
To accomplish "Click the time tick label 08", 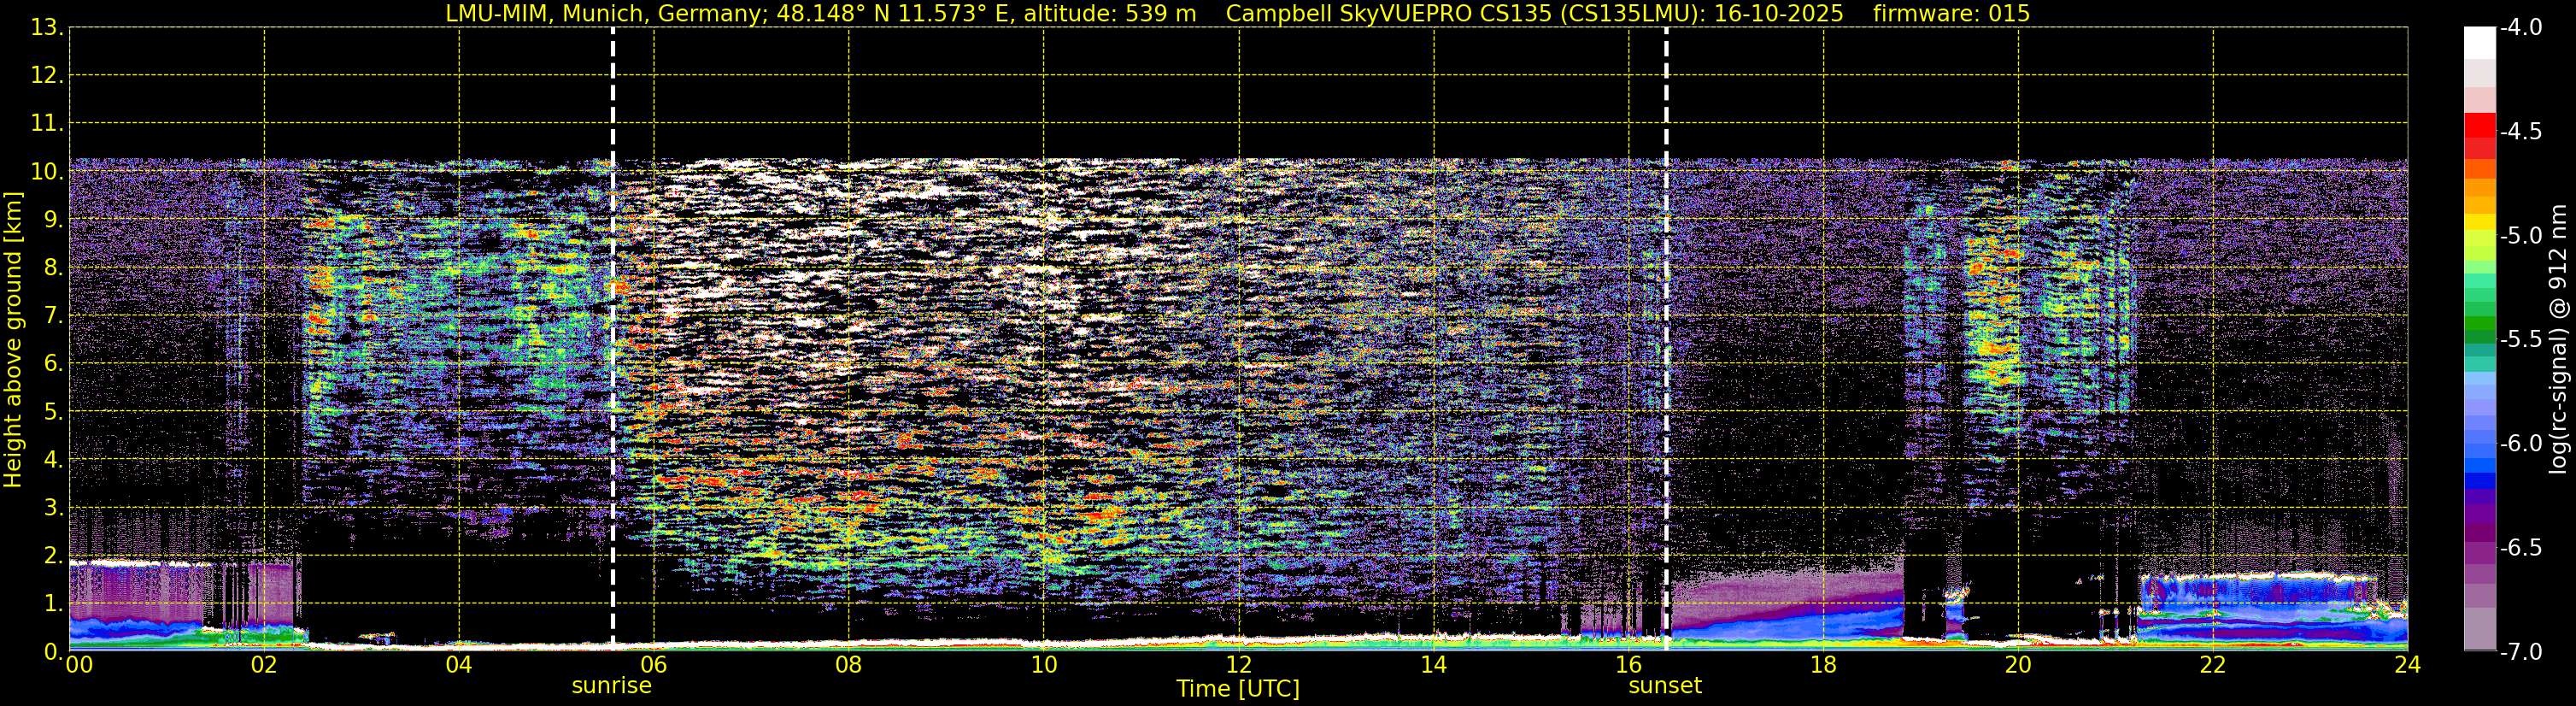I will click(849, 665).
